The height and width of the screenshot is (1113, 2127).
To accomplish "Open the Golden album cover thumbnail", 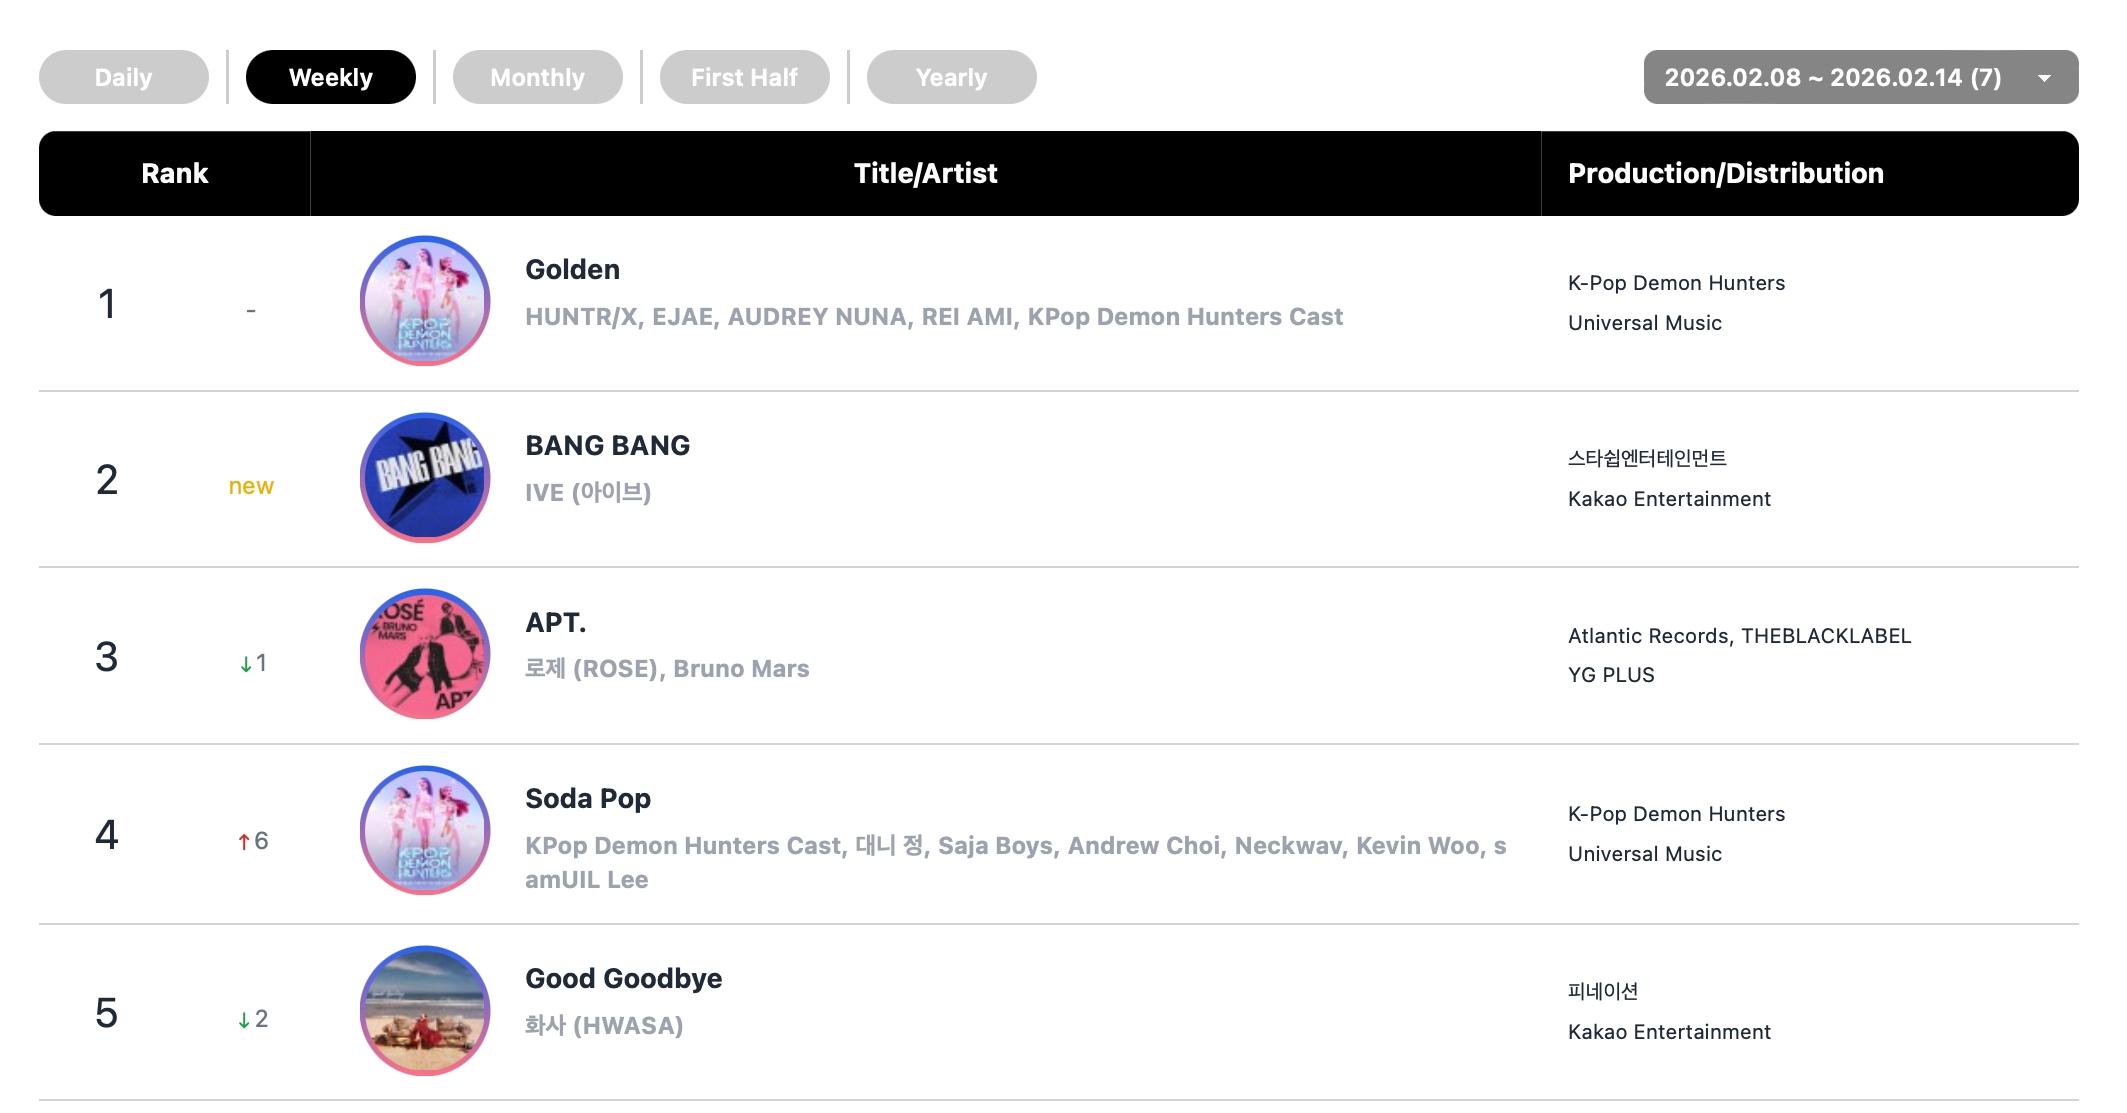I will pos(425,301).
